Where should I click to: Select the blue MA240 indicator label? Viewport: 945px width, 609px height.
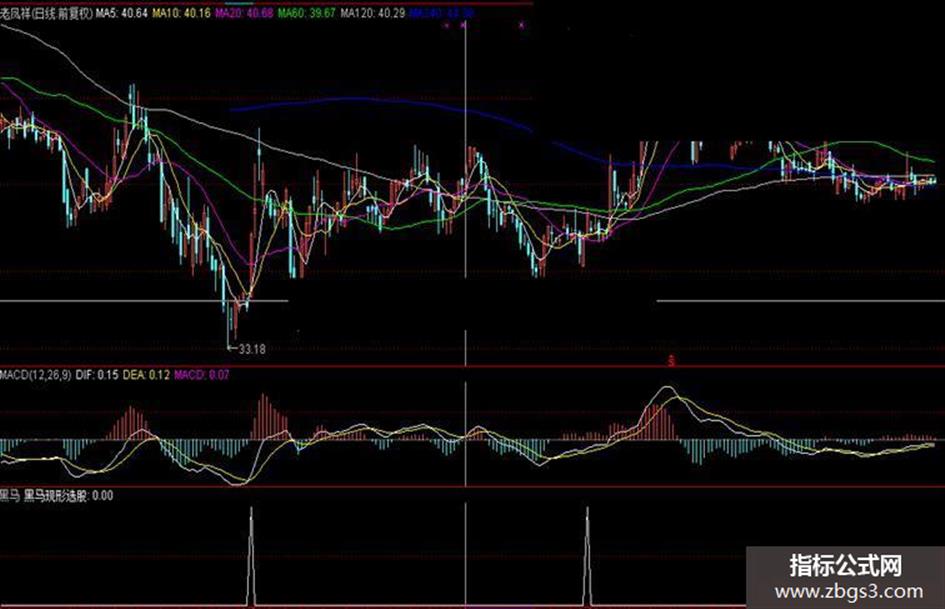pos(441,13)
